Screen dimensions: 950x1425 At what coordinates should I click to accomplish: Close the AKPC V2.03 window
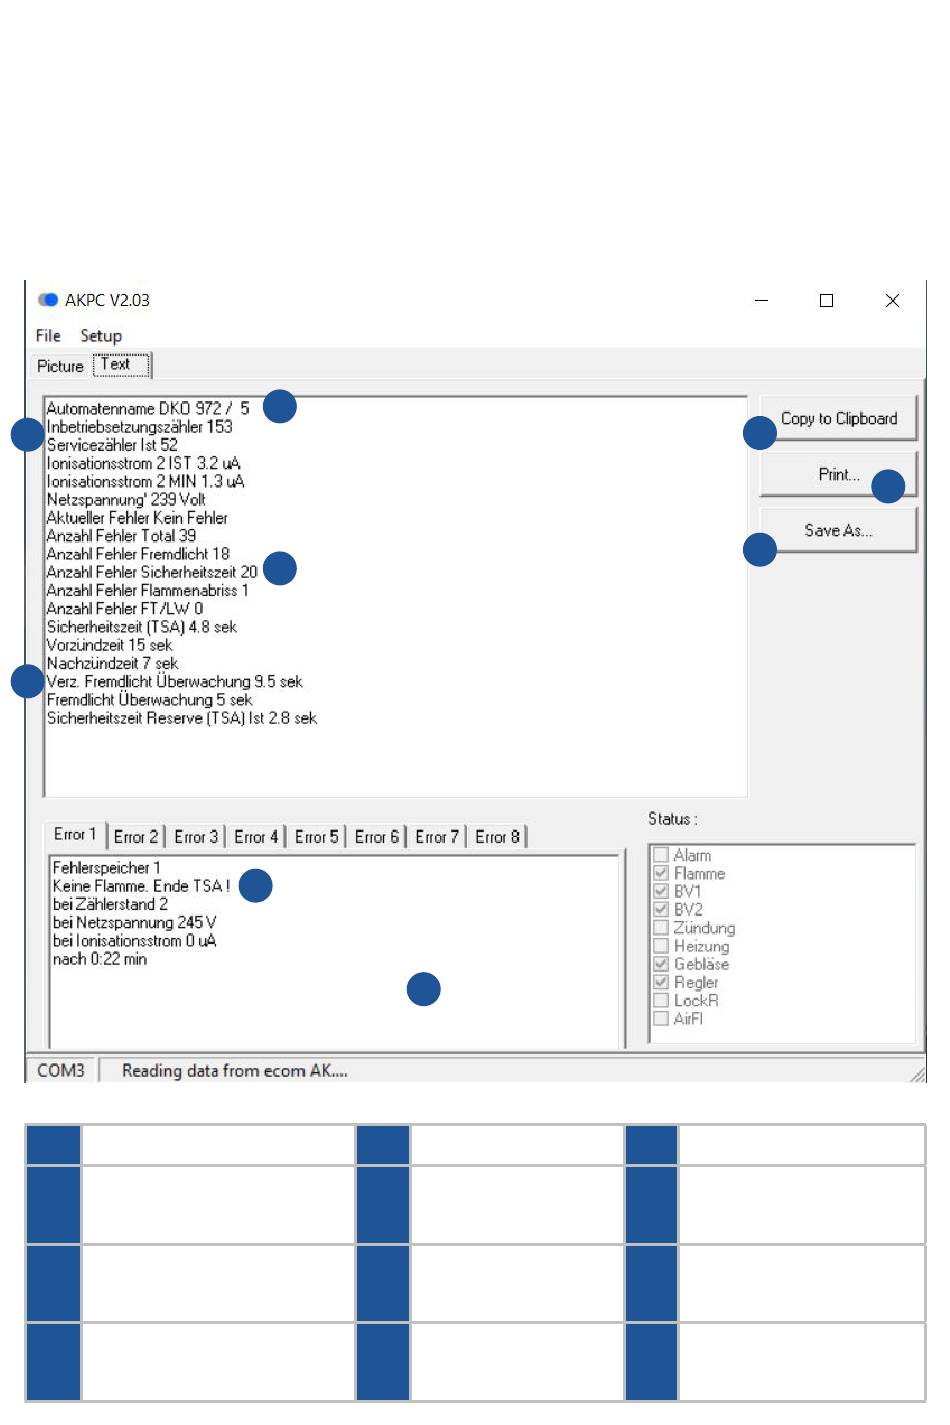coord(892,300)
